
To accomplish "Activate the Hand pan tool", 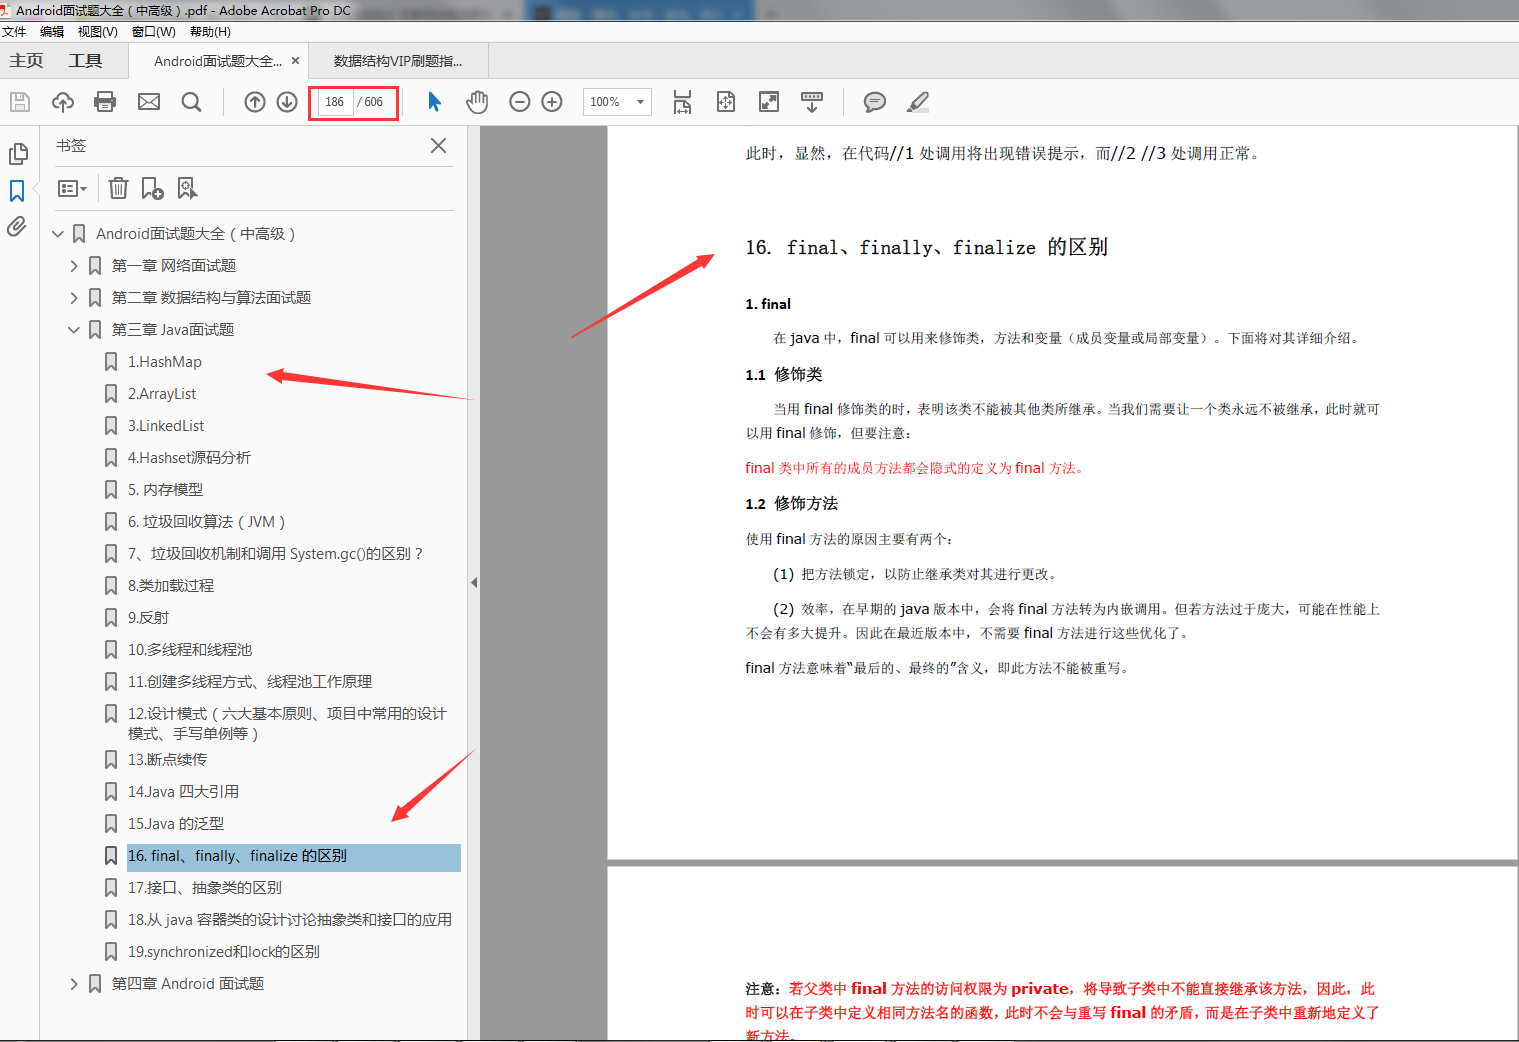I will (477, 102).
